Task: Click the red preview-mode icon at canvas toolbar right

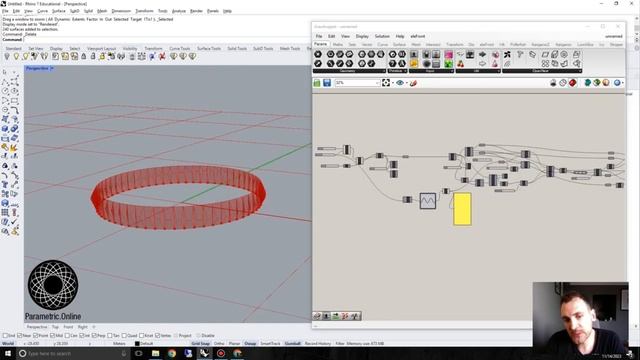Action: pyautogui.click(x=573, y=83)
